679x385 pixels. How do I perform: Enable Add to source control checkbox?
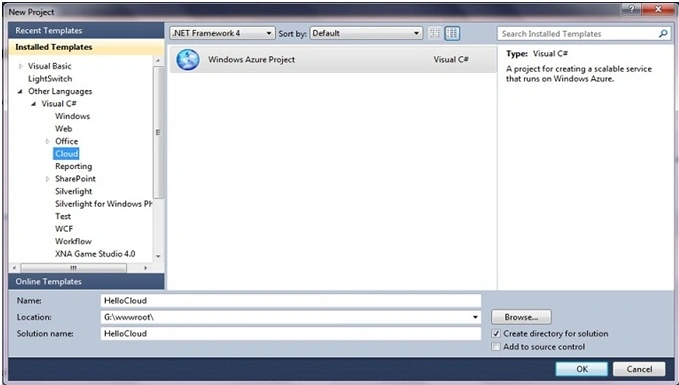coord(496,346)
